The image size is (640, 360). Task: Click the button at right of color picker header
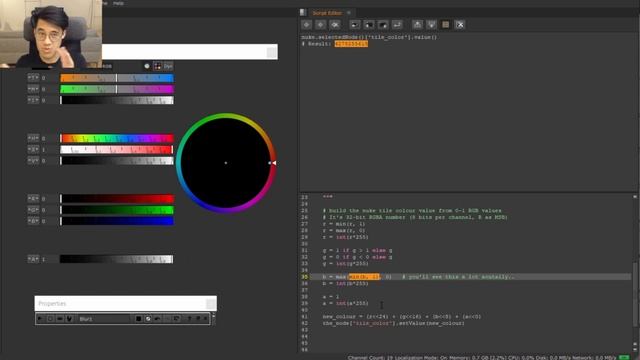click(x=271, y=52)
